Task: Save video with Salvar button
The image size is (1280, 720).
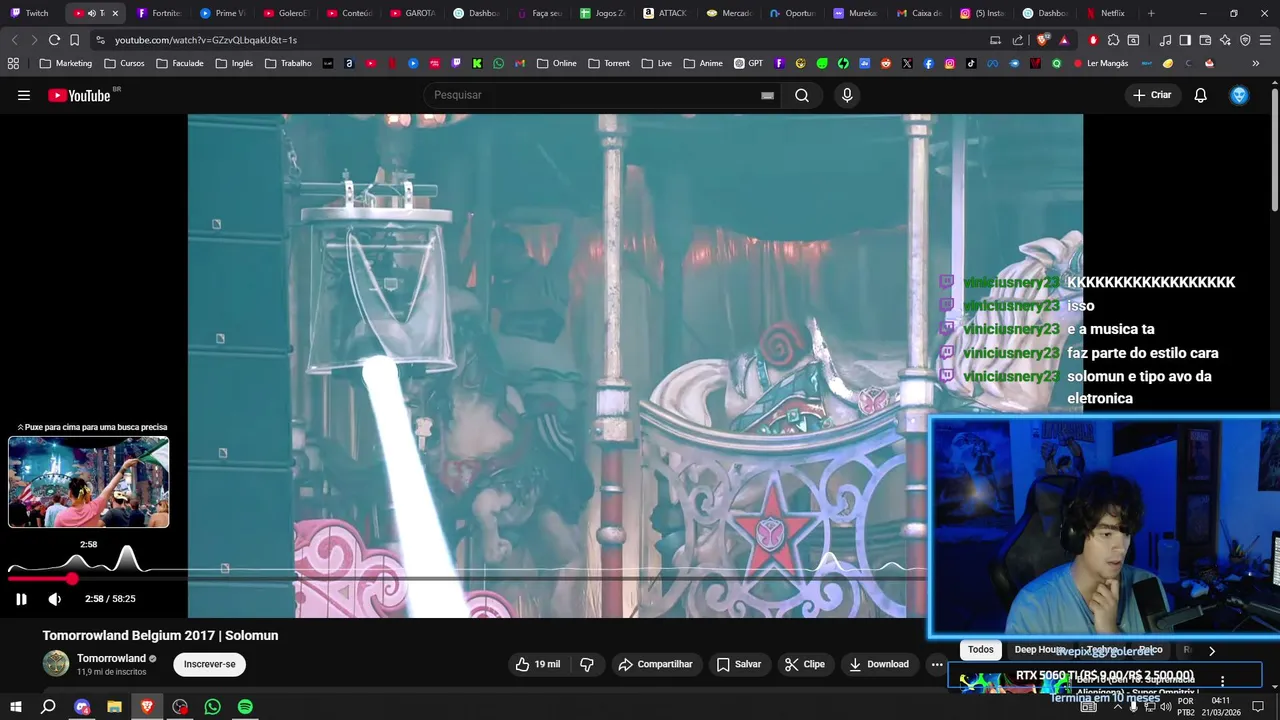Action: 739,664
